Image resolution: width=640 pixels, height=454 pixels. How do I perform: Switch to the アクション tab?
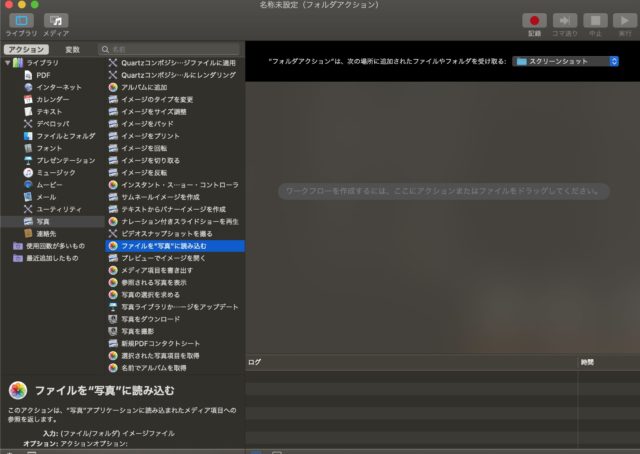click(27, 49)
